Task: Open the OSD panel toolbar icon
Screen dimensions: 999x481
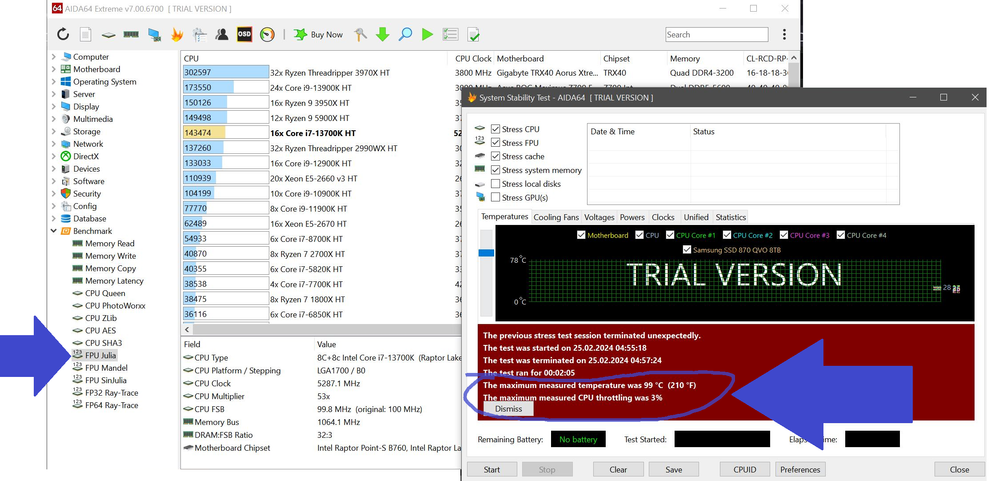Action: click(x=244, y=34)
